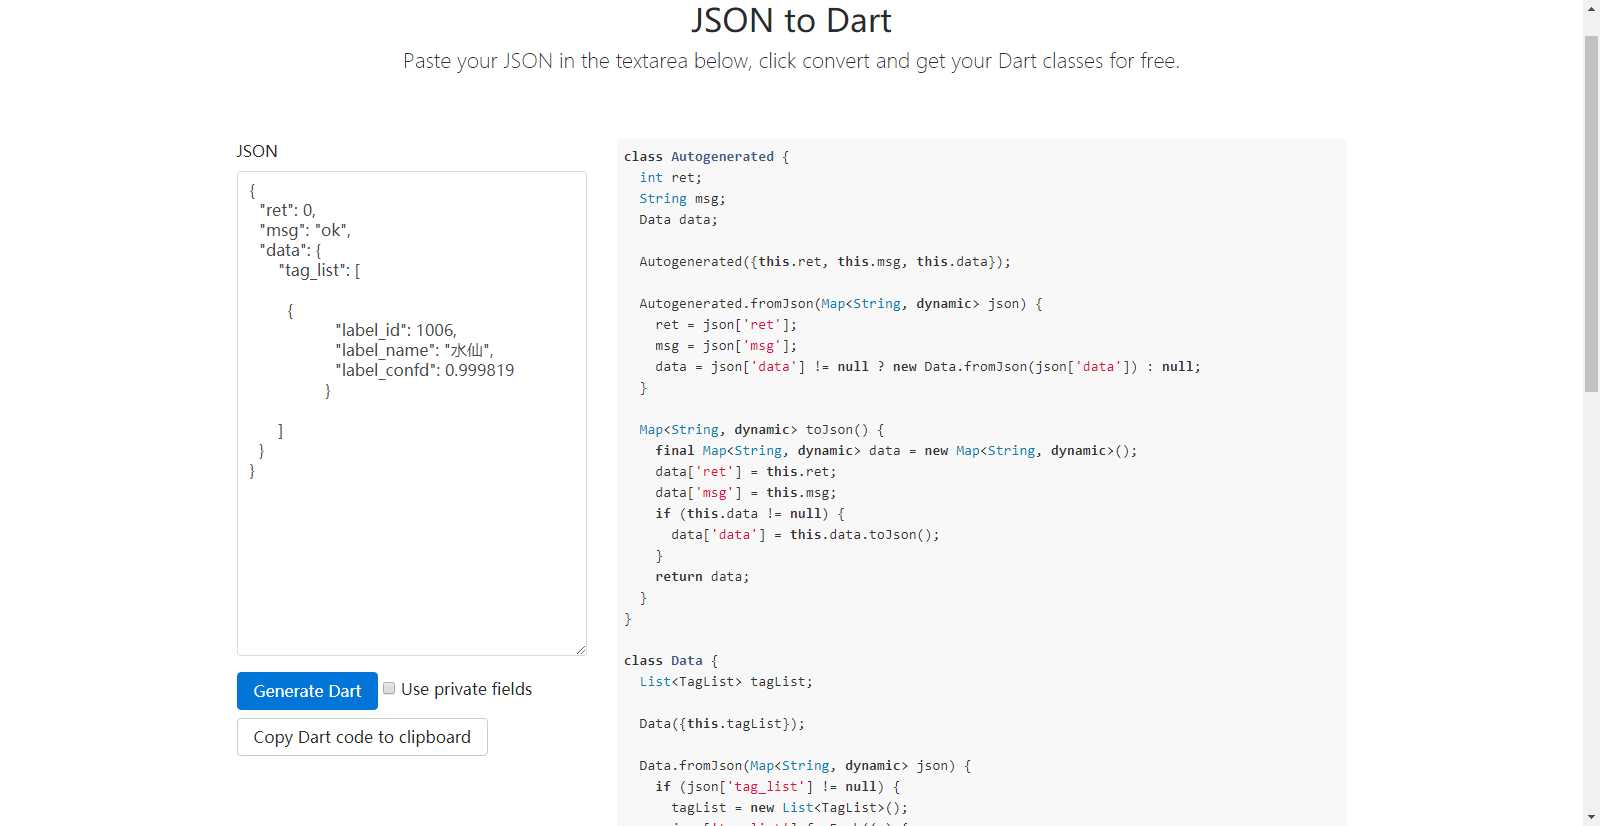Screen dimensions: 1600x826
Task: Click the Generate Dart button
Action: point(307,691)
